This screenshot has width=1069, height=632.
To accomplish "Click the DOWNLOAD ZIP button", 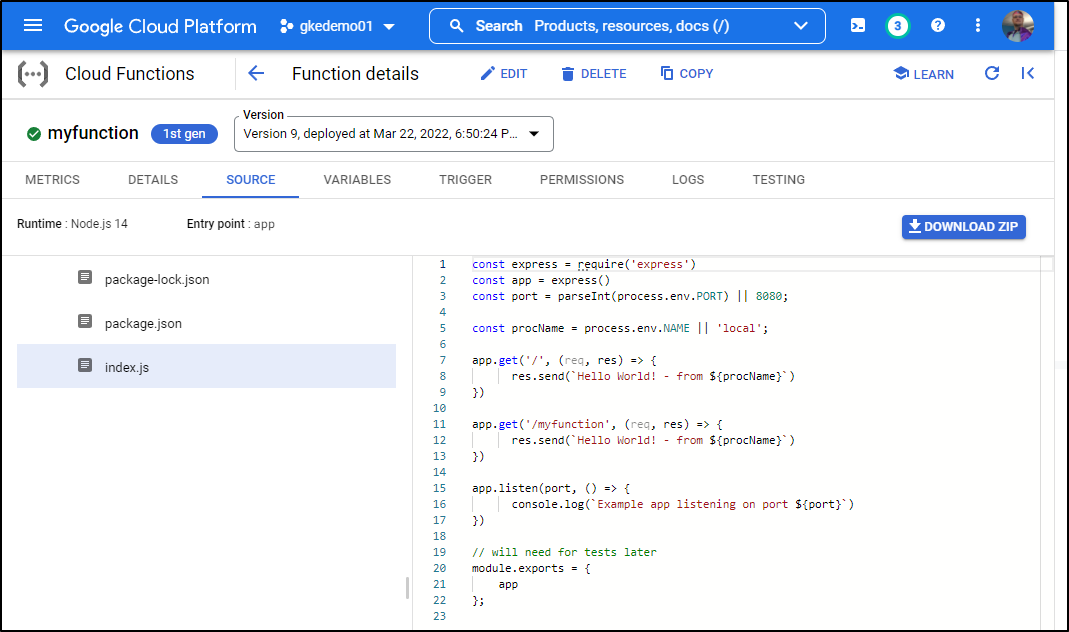I will 963,227.
